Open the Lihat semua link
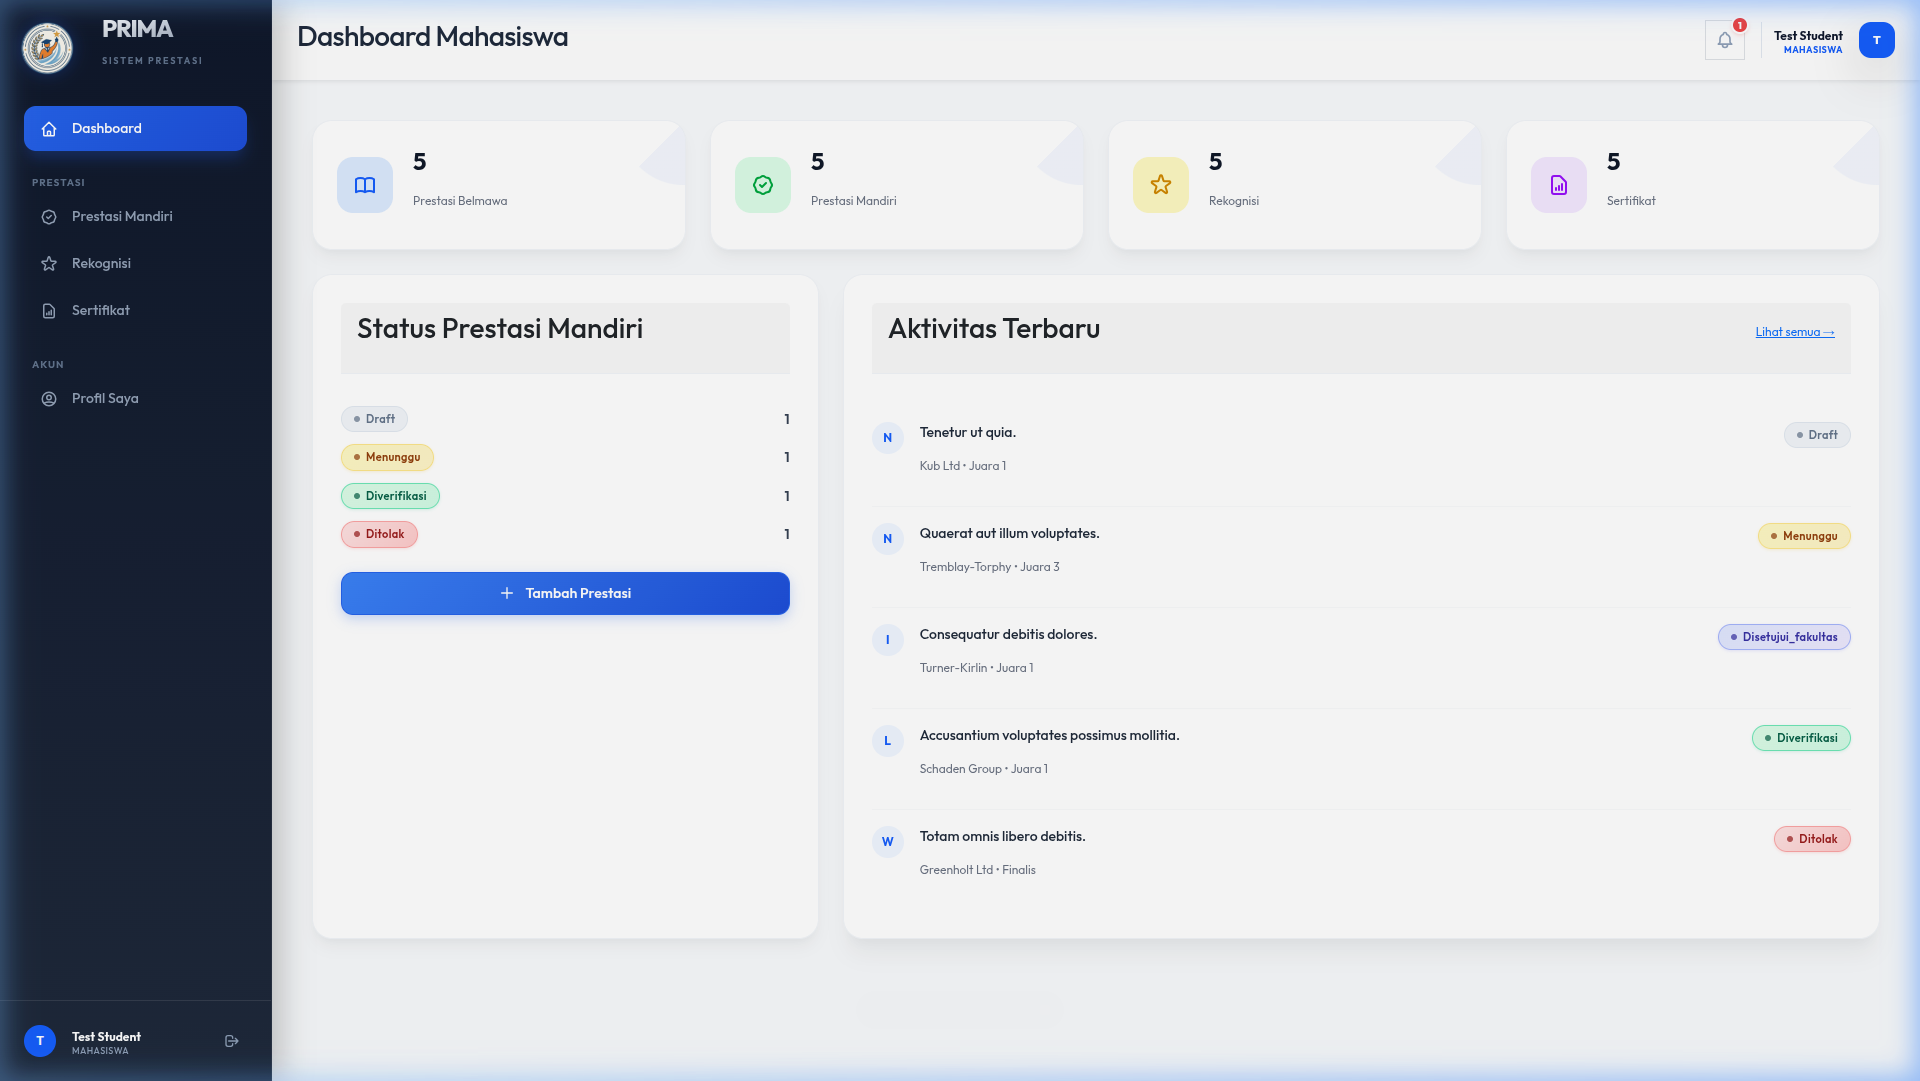1920x1081 pixels. pos(1794,332)
